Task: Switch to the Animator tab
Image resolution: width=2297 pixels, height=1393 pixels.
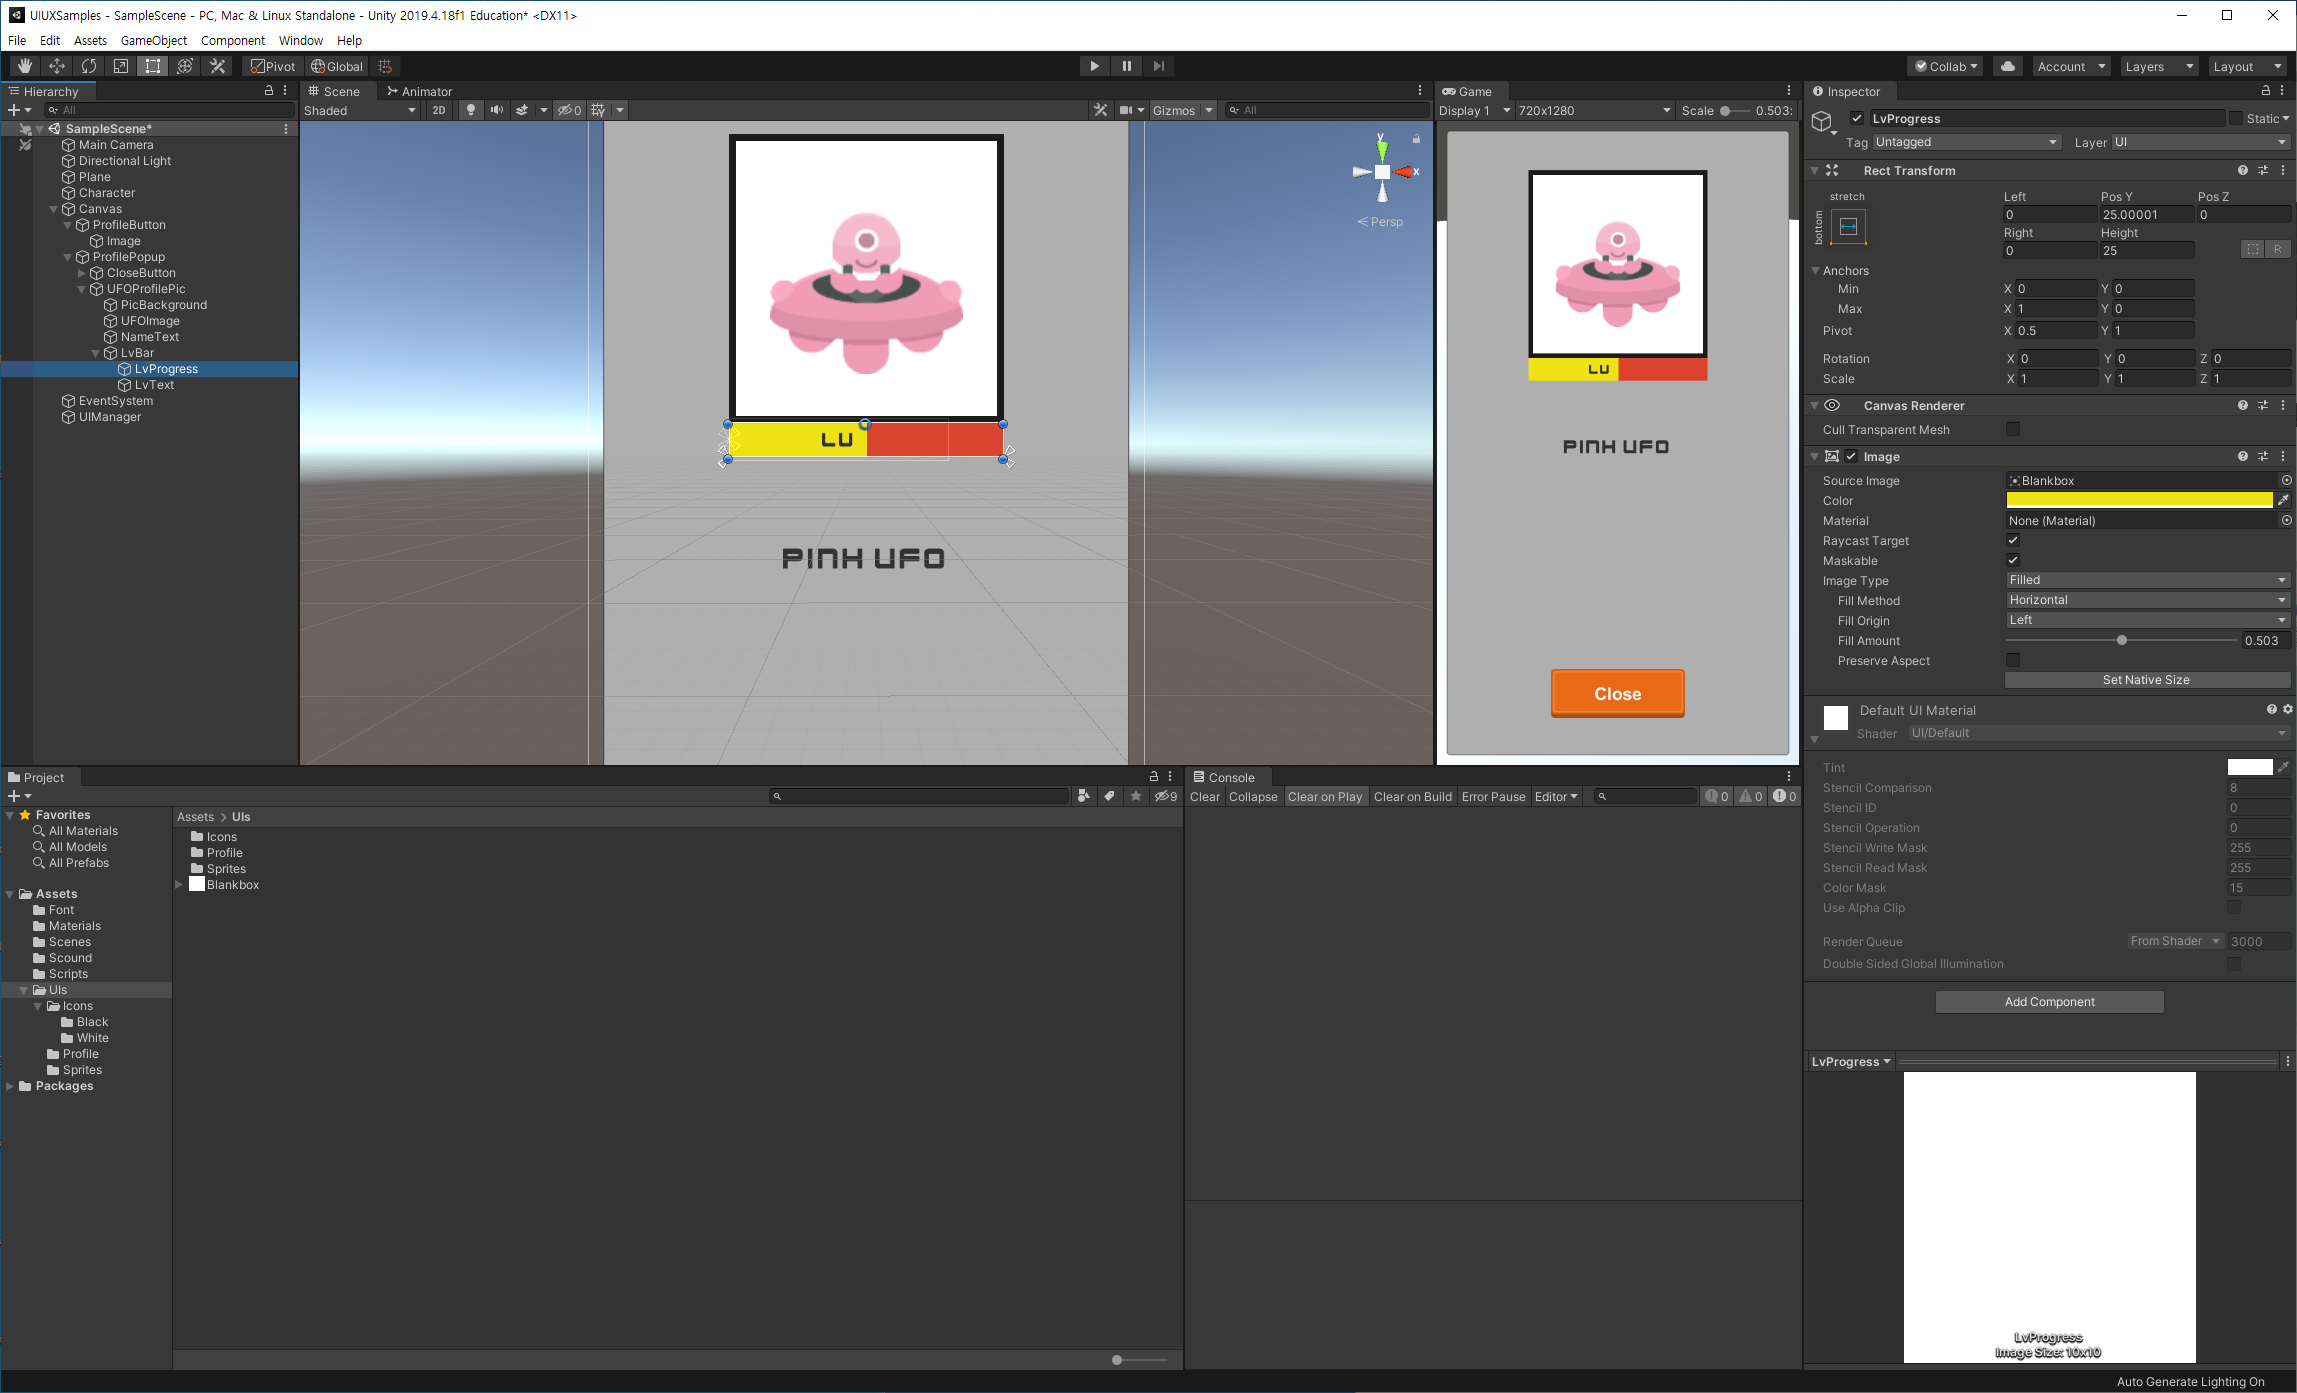Action: (x=420, y=91)
